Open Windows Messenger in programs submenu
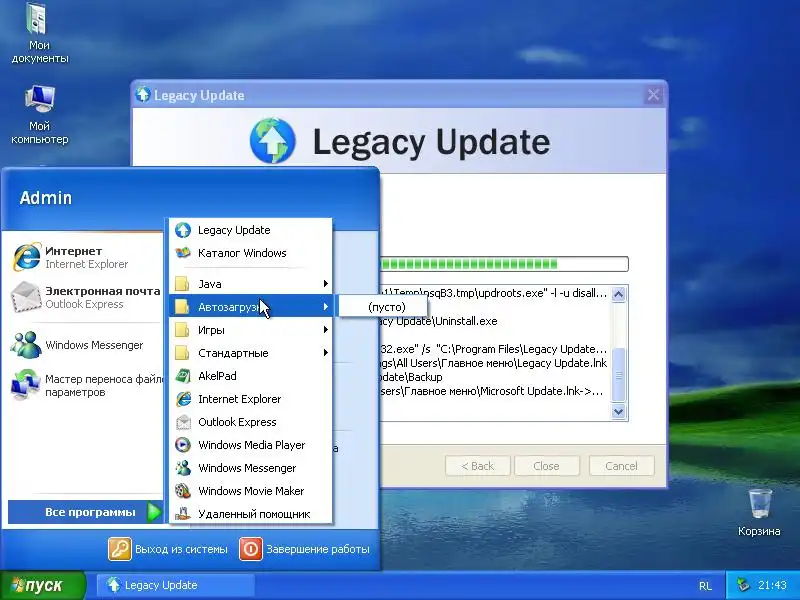Viewport: 800px width, 600px height. tap(251, 468)
